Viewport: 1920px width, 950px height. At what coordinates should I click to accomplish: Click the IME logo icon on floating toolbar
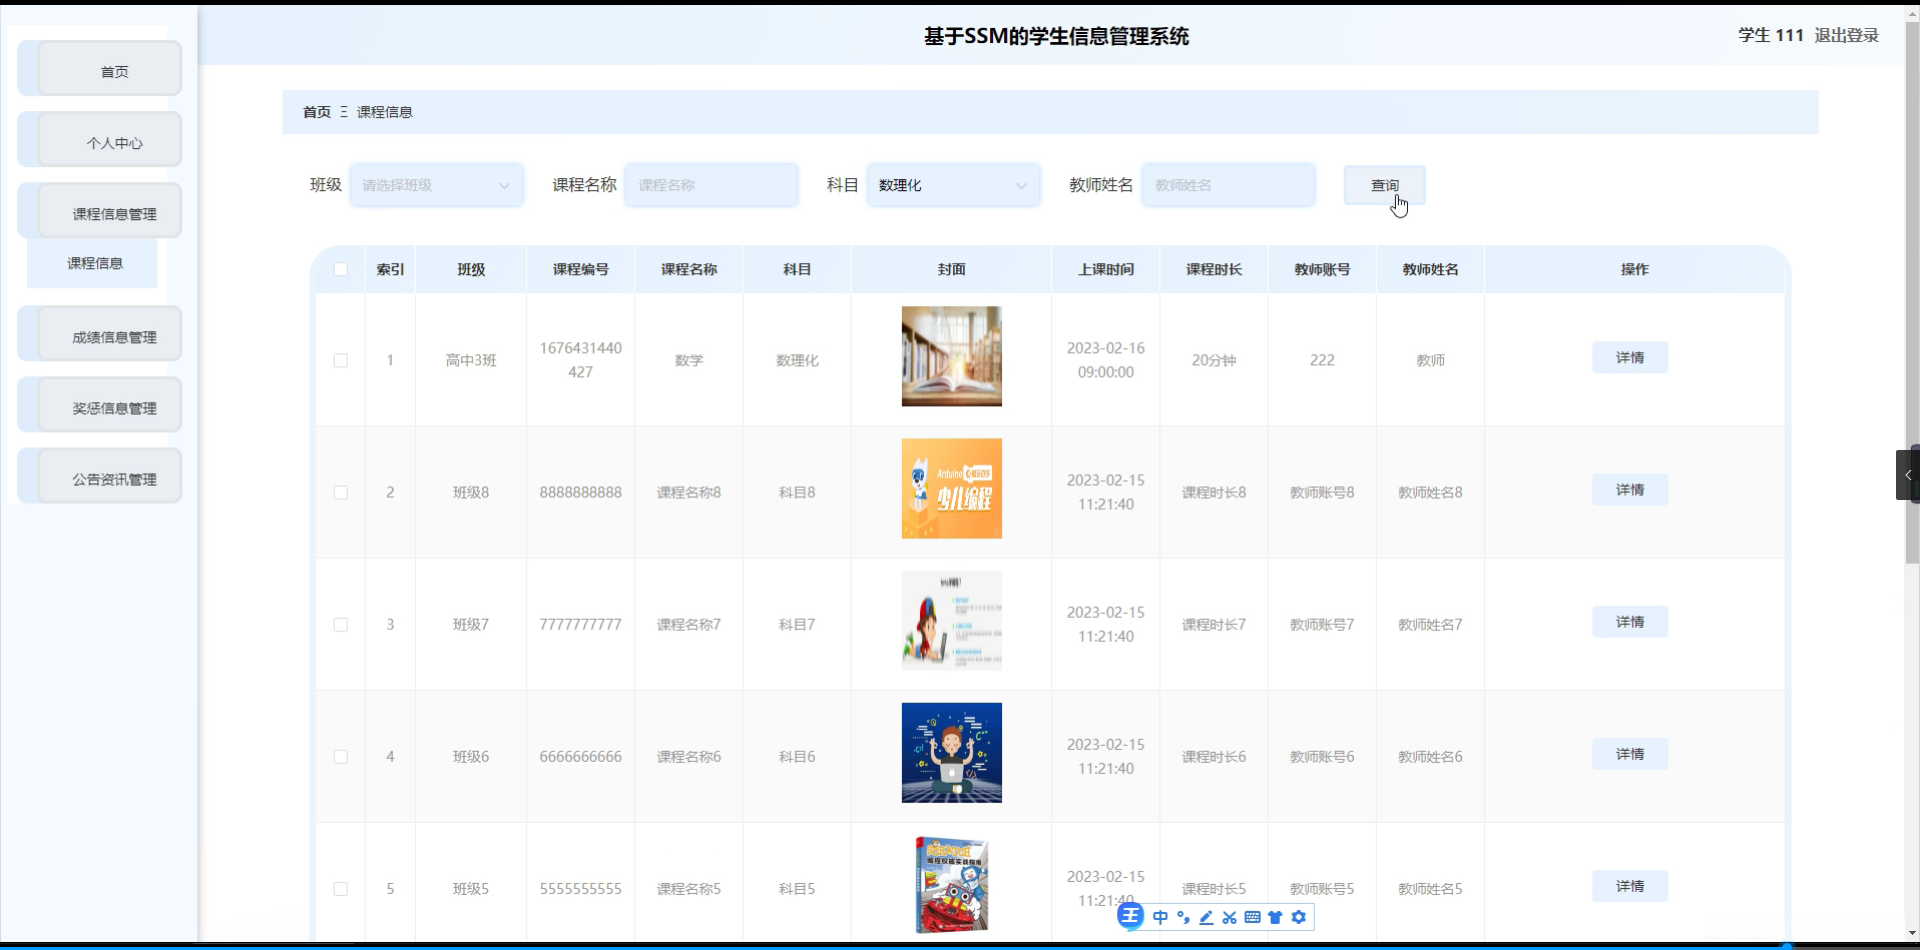tap(1130, 916)
